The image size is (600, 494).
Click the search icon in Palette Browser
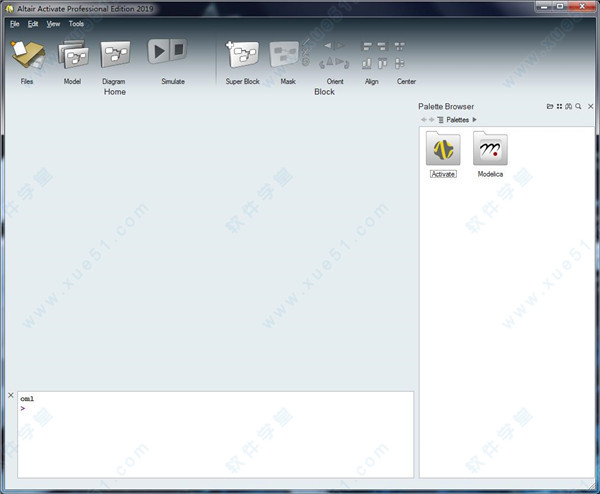(x=578, y=106)
